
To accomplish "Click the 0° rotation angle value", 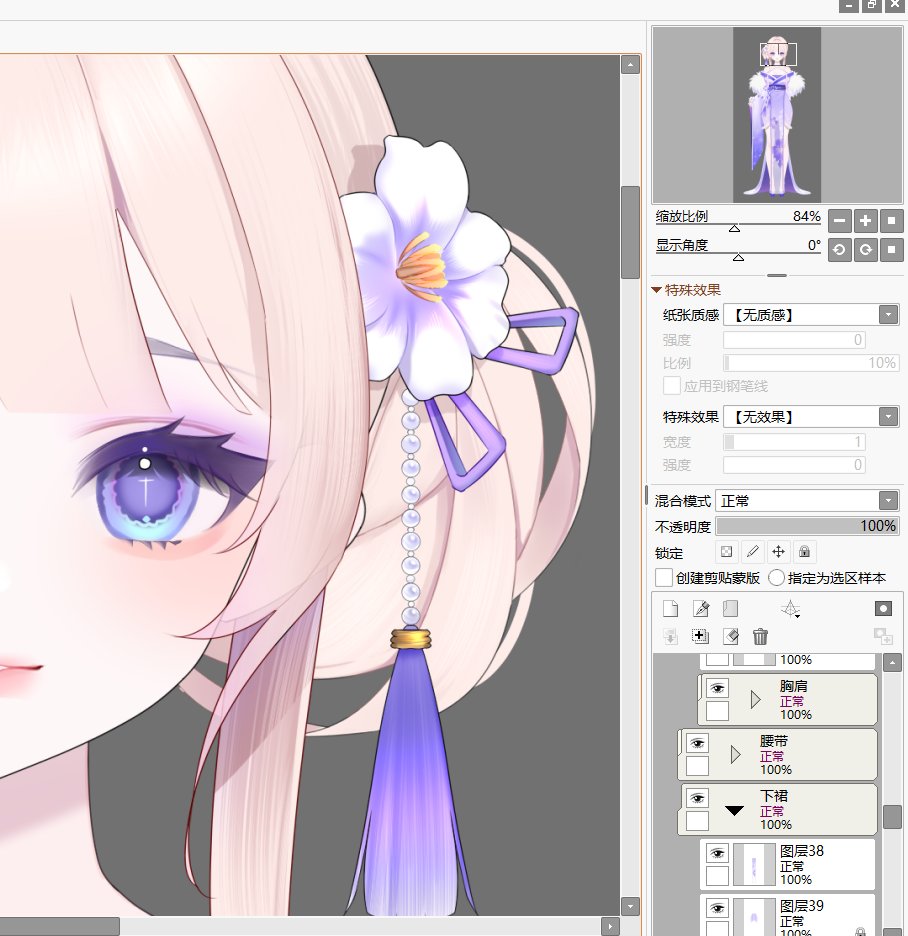I will pyautogui.click(x=814, y=245).
